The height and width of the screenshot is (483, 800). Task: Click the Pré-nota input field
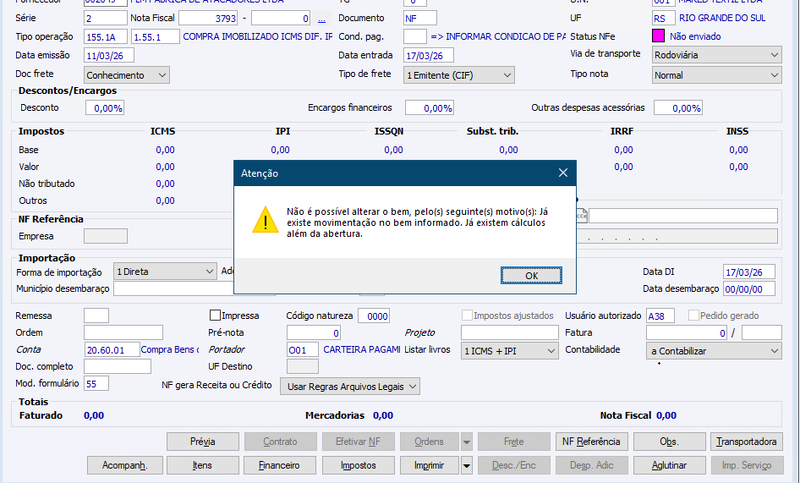click(314, 333)
